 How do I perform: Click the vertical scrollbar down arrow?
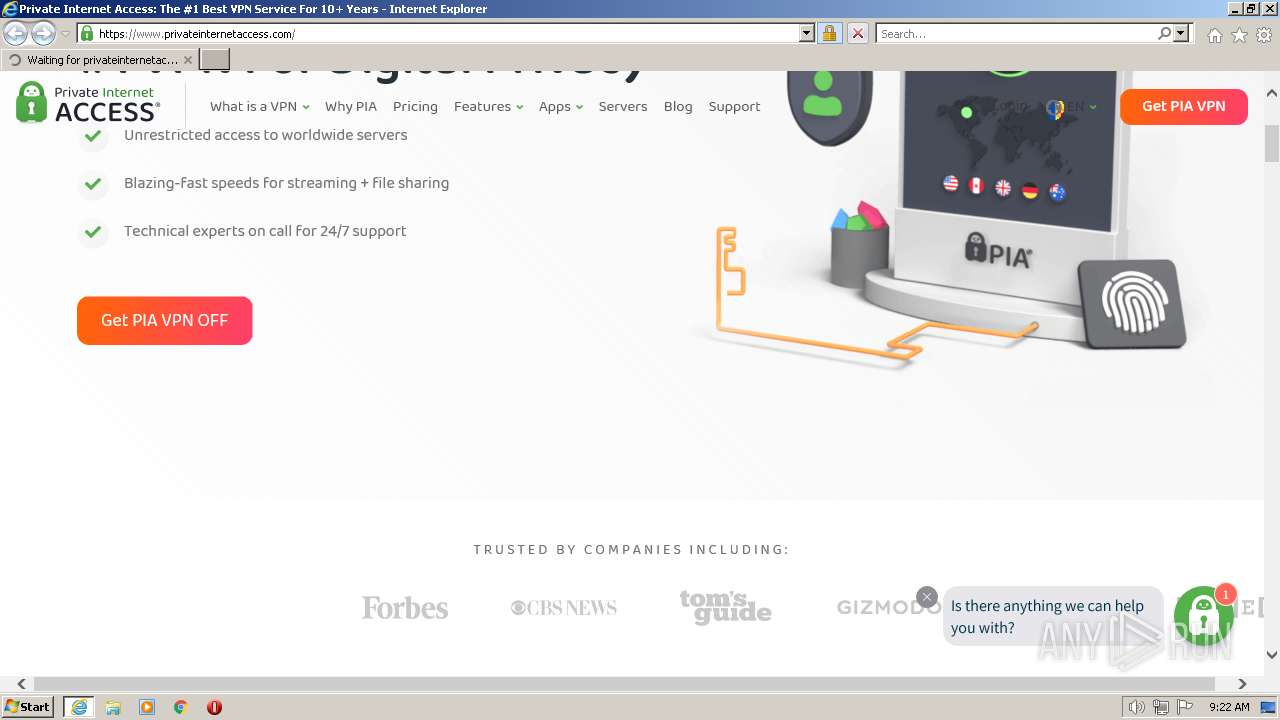tap(1272, 655)
